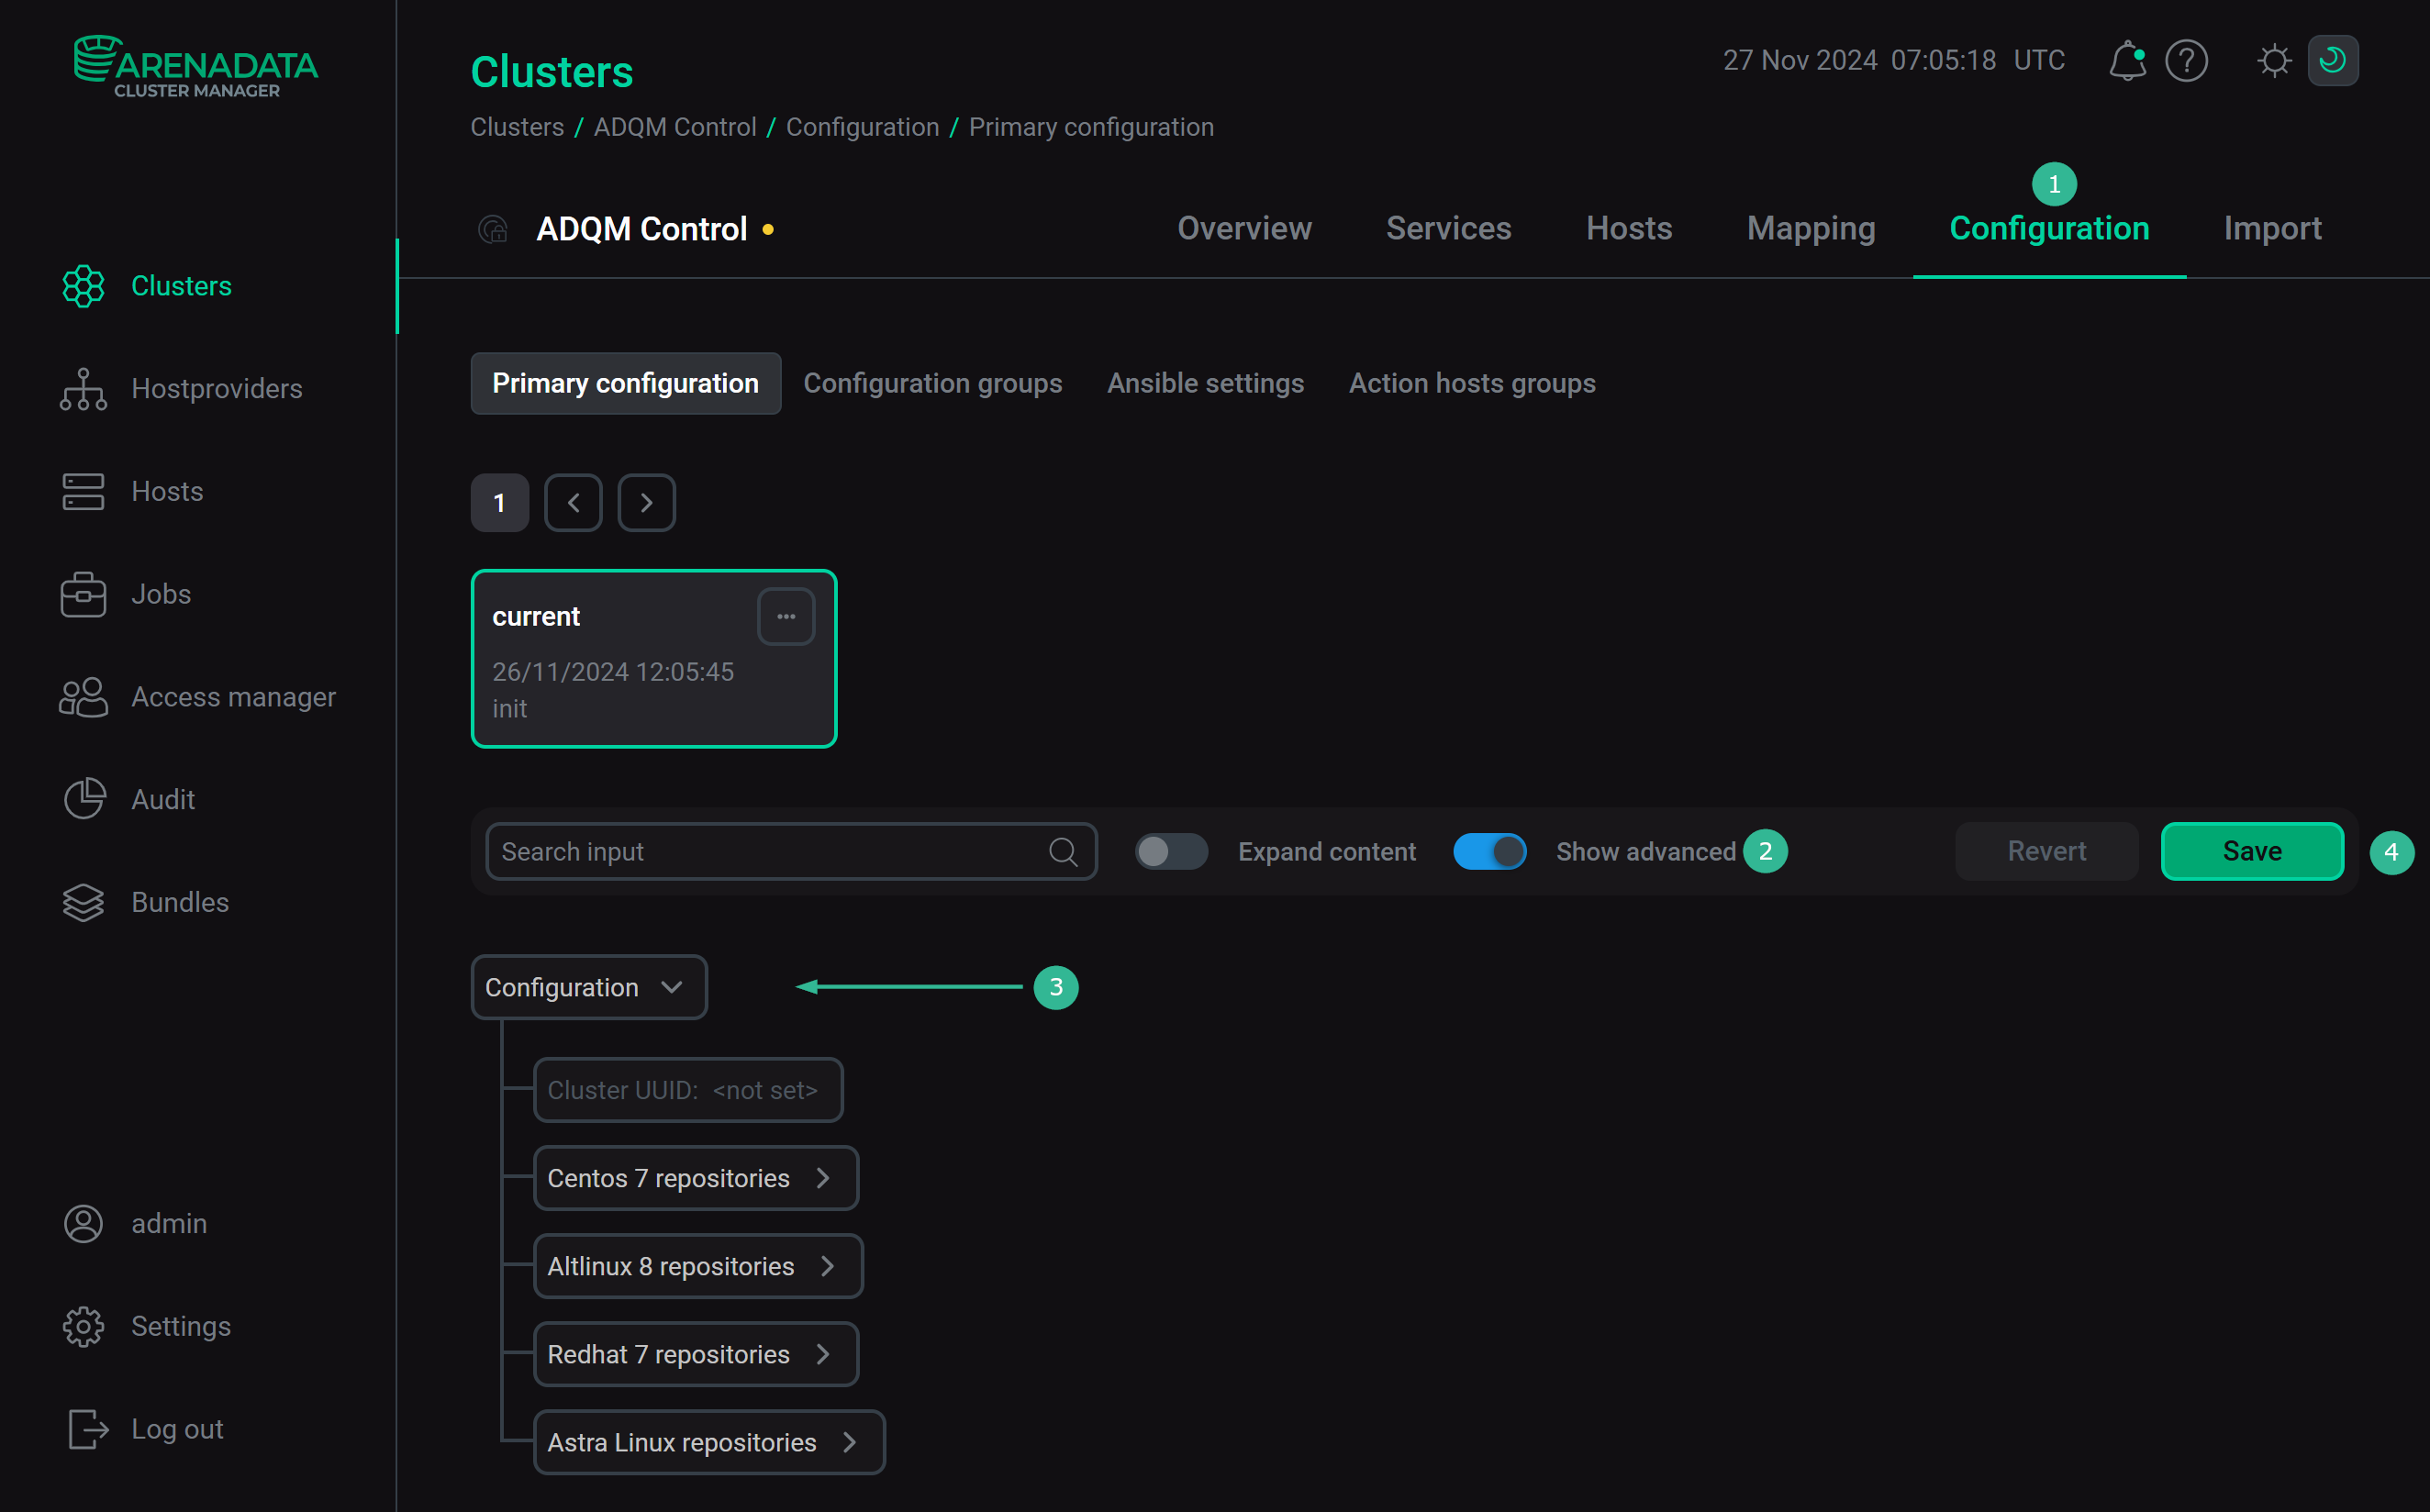This screenshot has height=1512, width=2430.
Task: Open the Audit section
Action: [x=162, y=799]
